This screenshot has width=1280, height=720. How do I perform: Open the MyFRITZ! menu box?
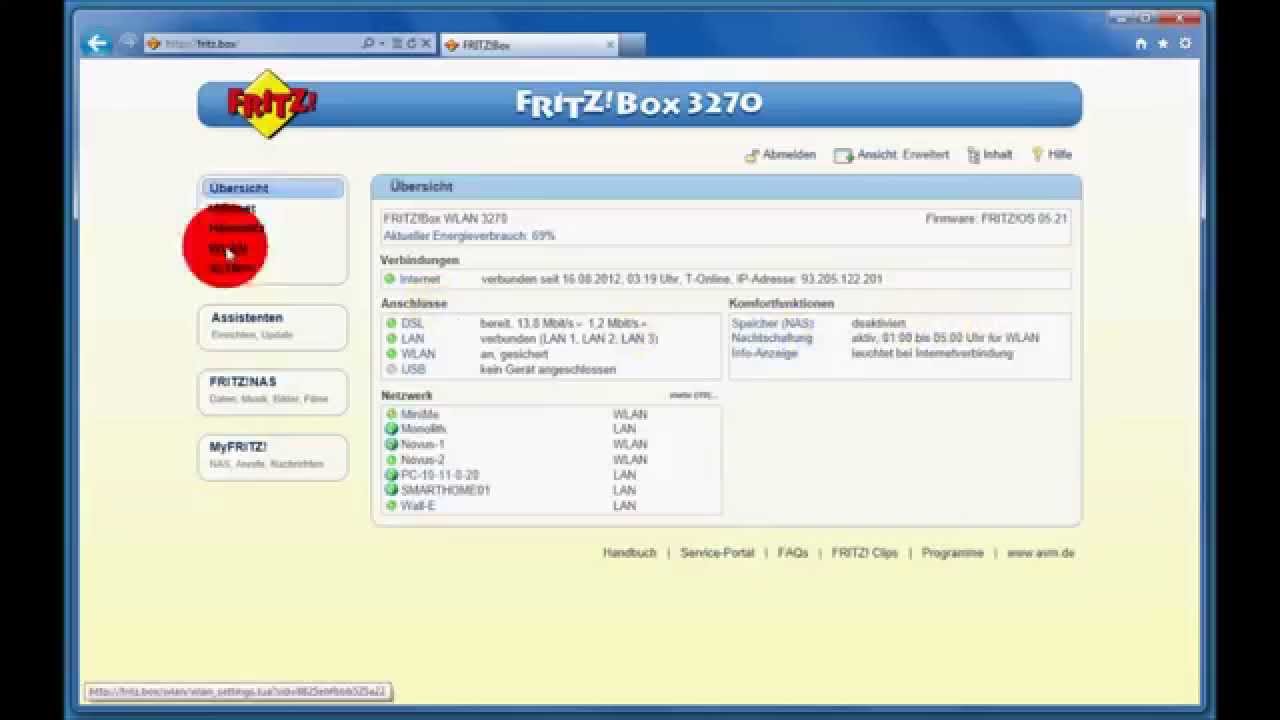273,456
